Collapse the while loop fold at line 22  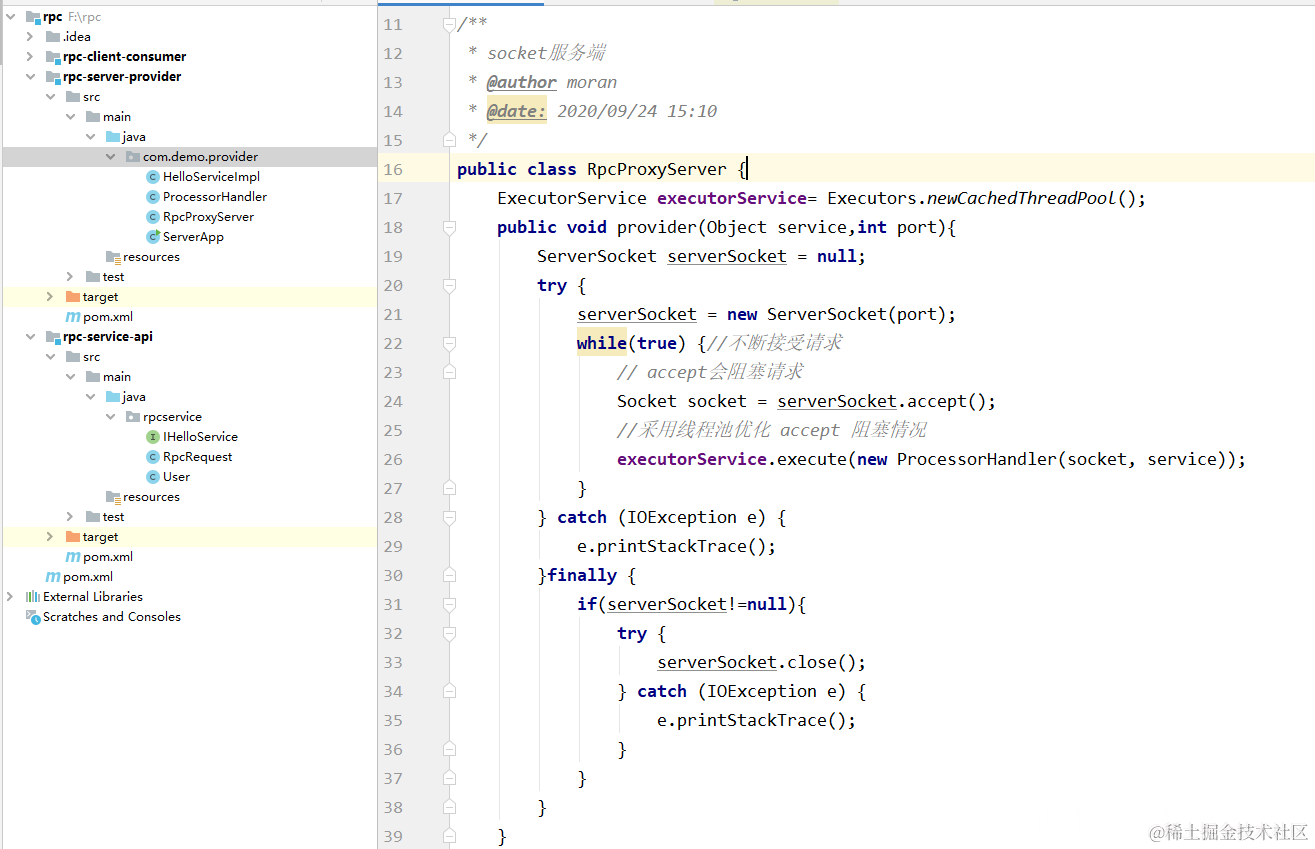click(449, 343)
